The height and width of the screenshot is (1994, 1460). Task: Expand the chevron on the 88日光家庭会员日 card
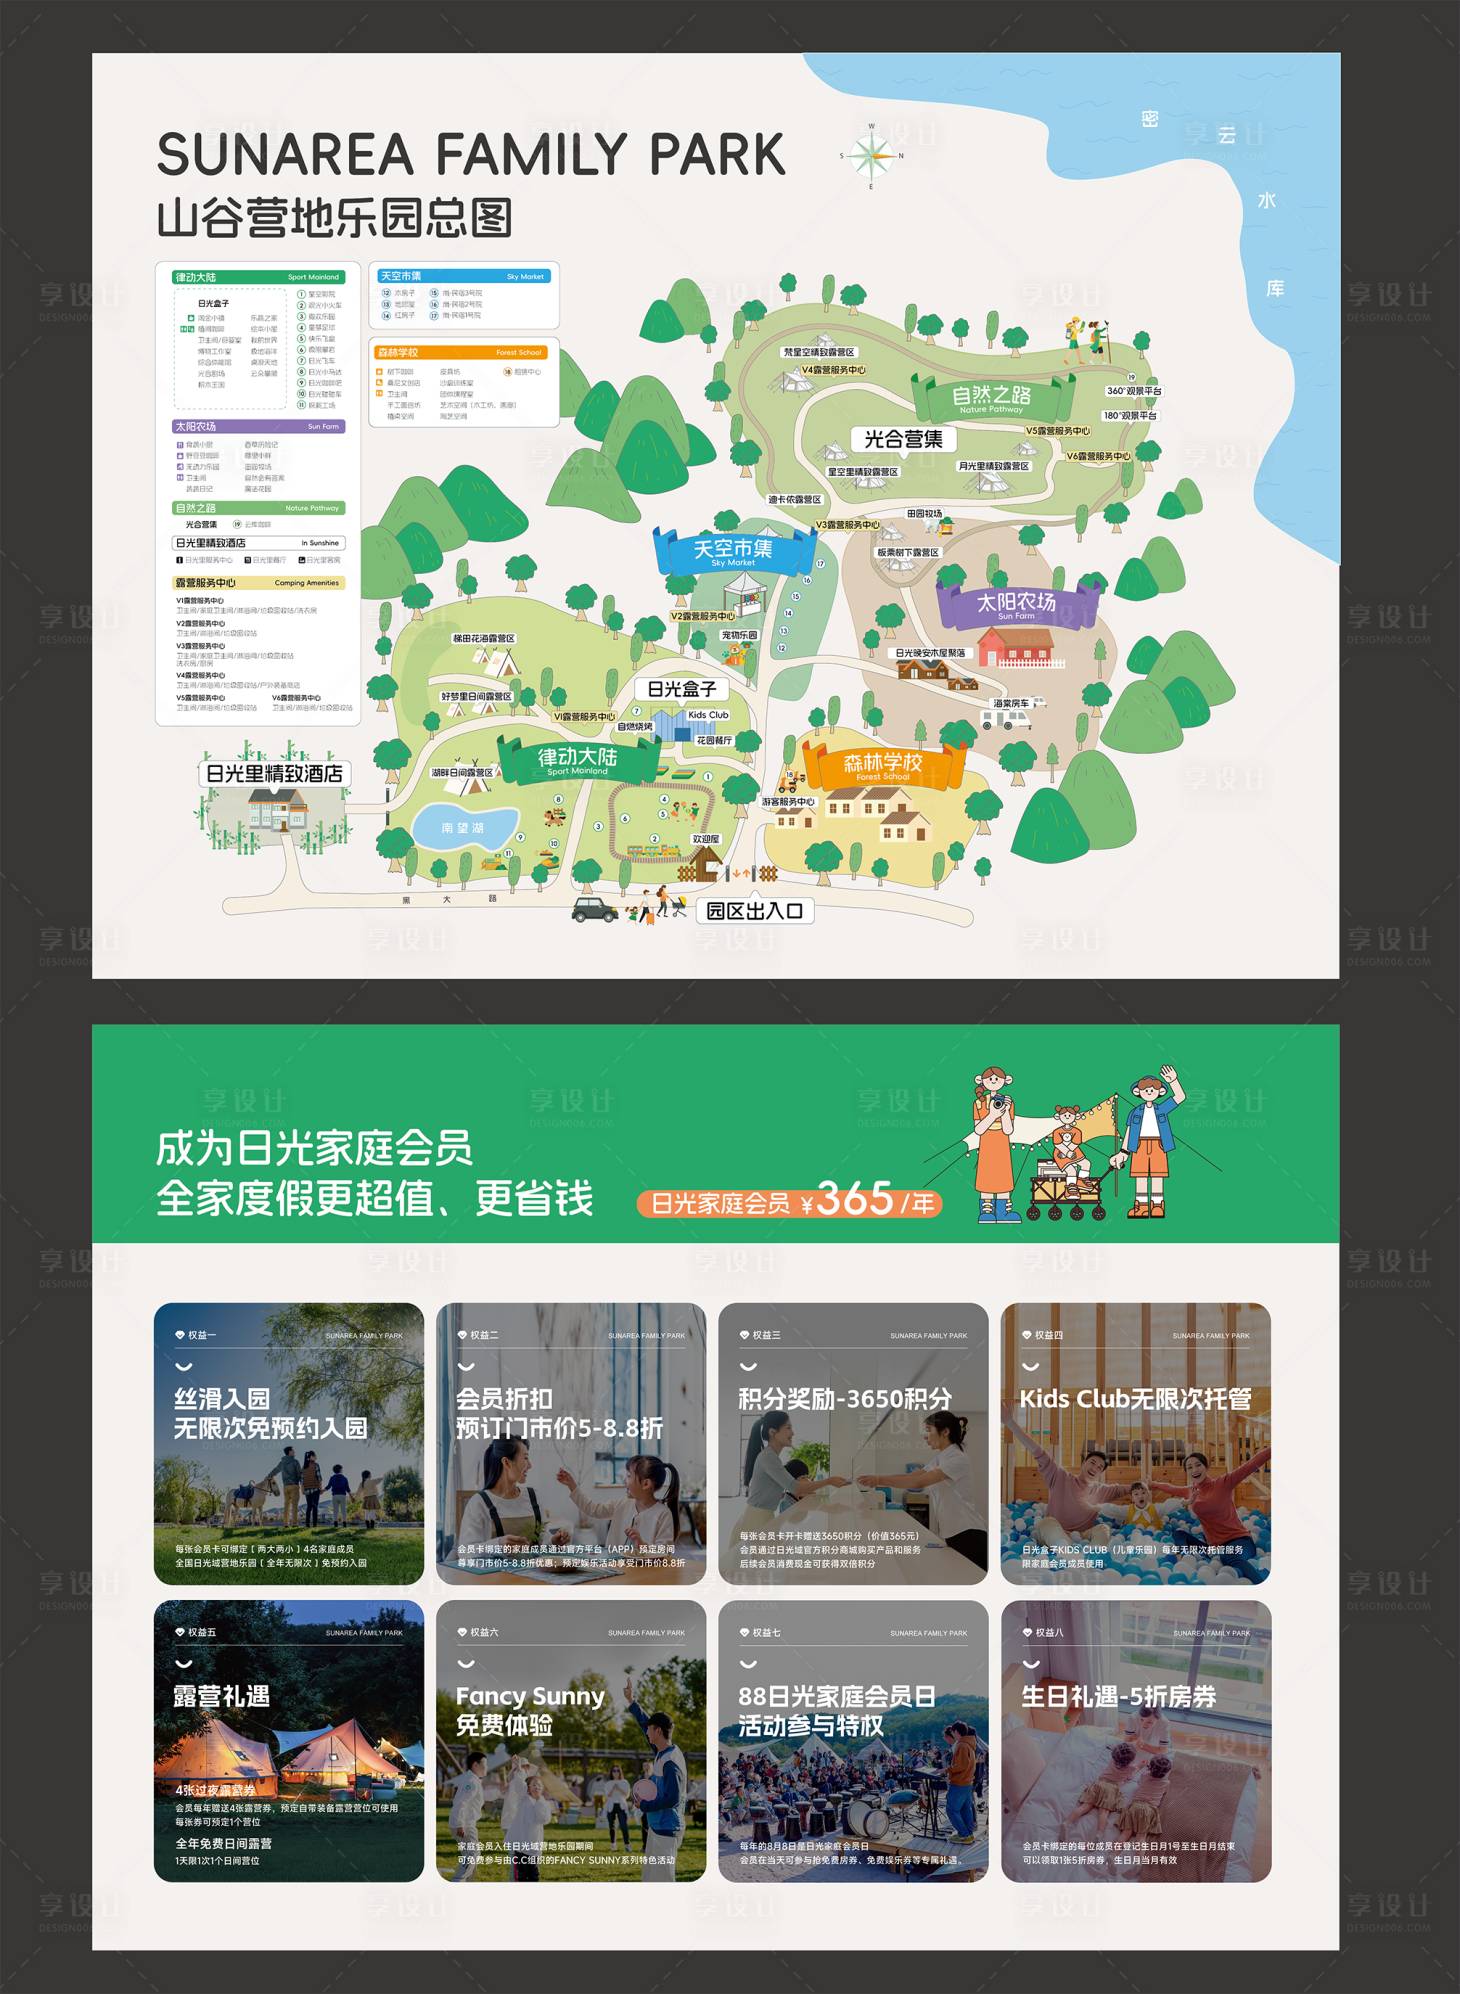click(x=748, y=1664)
